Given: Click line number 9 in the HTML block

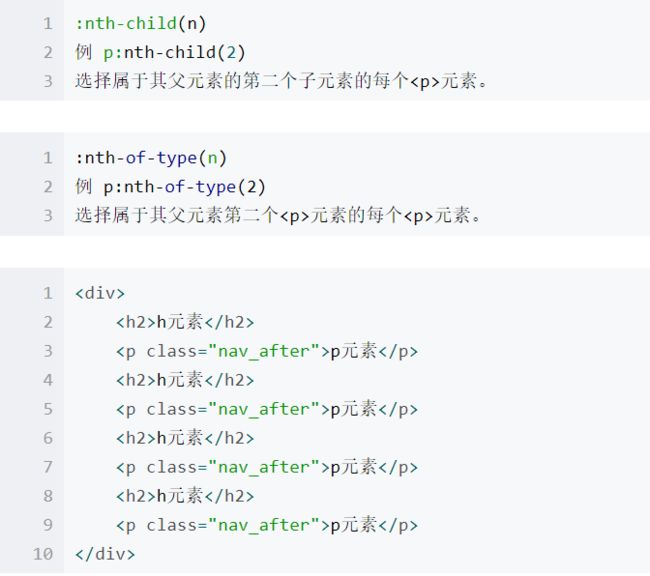Looking at the screenshot, I should (x=48, y=525).
